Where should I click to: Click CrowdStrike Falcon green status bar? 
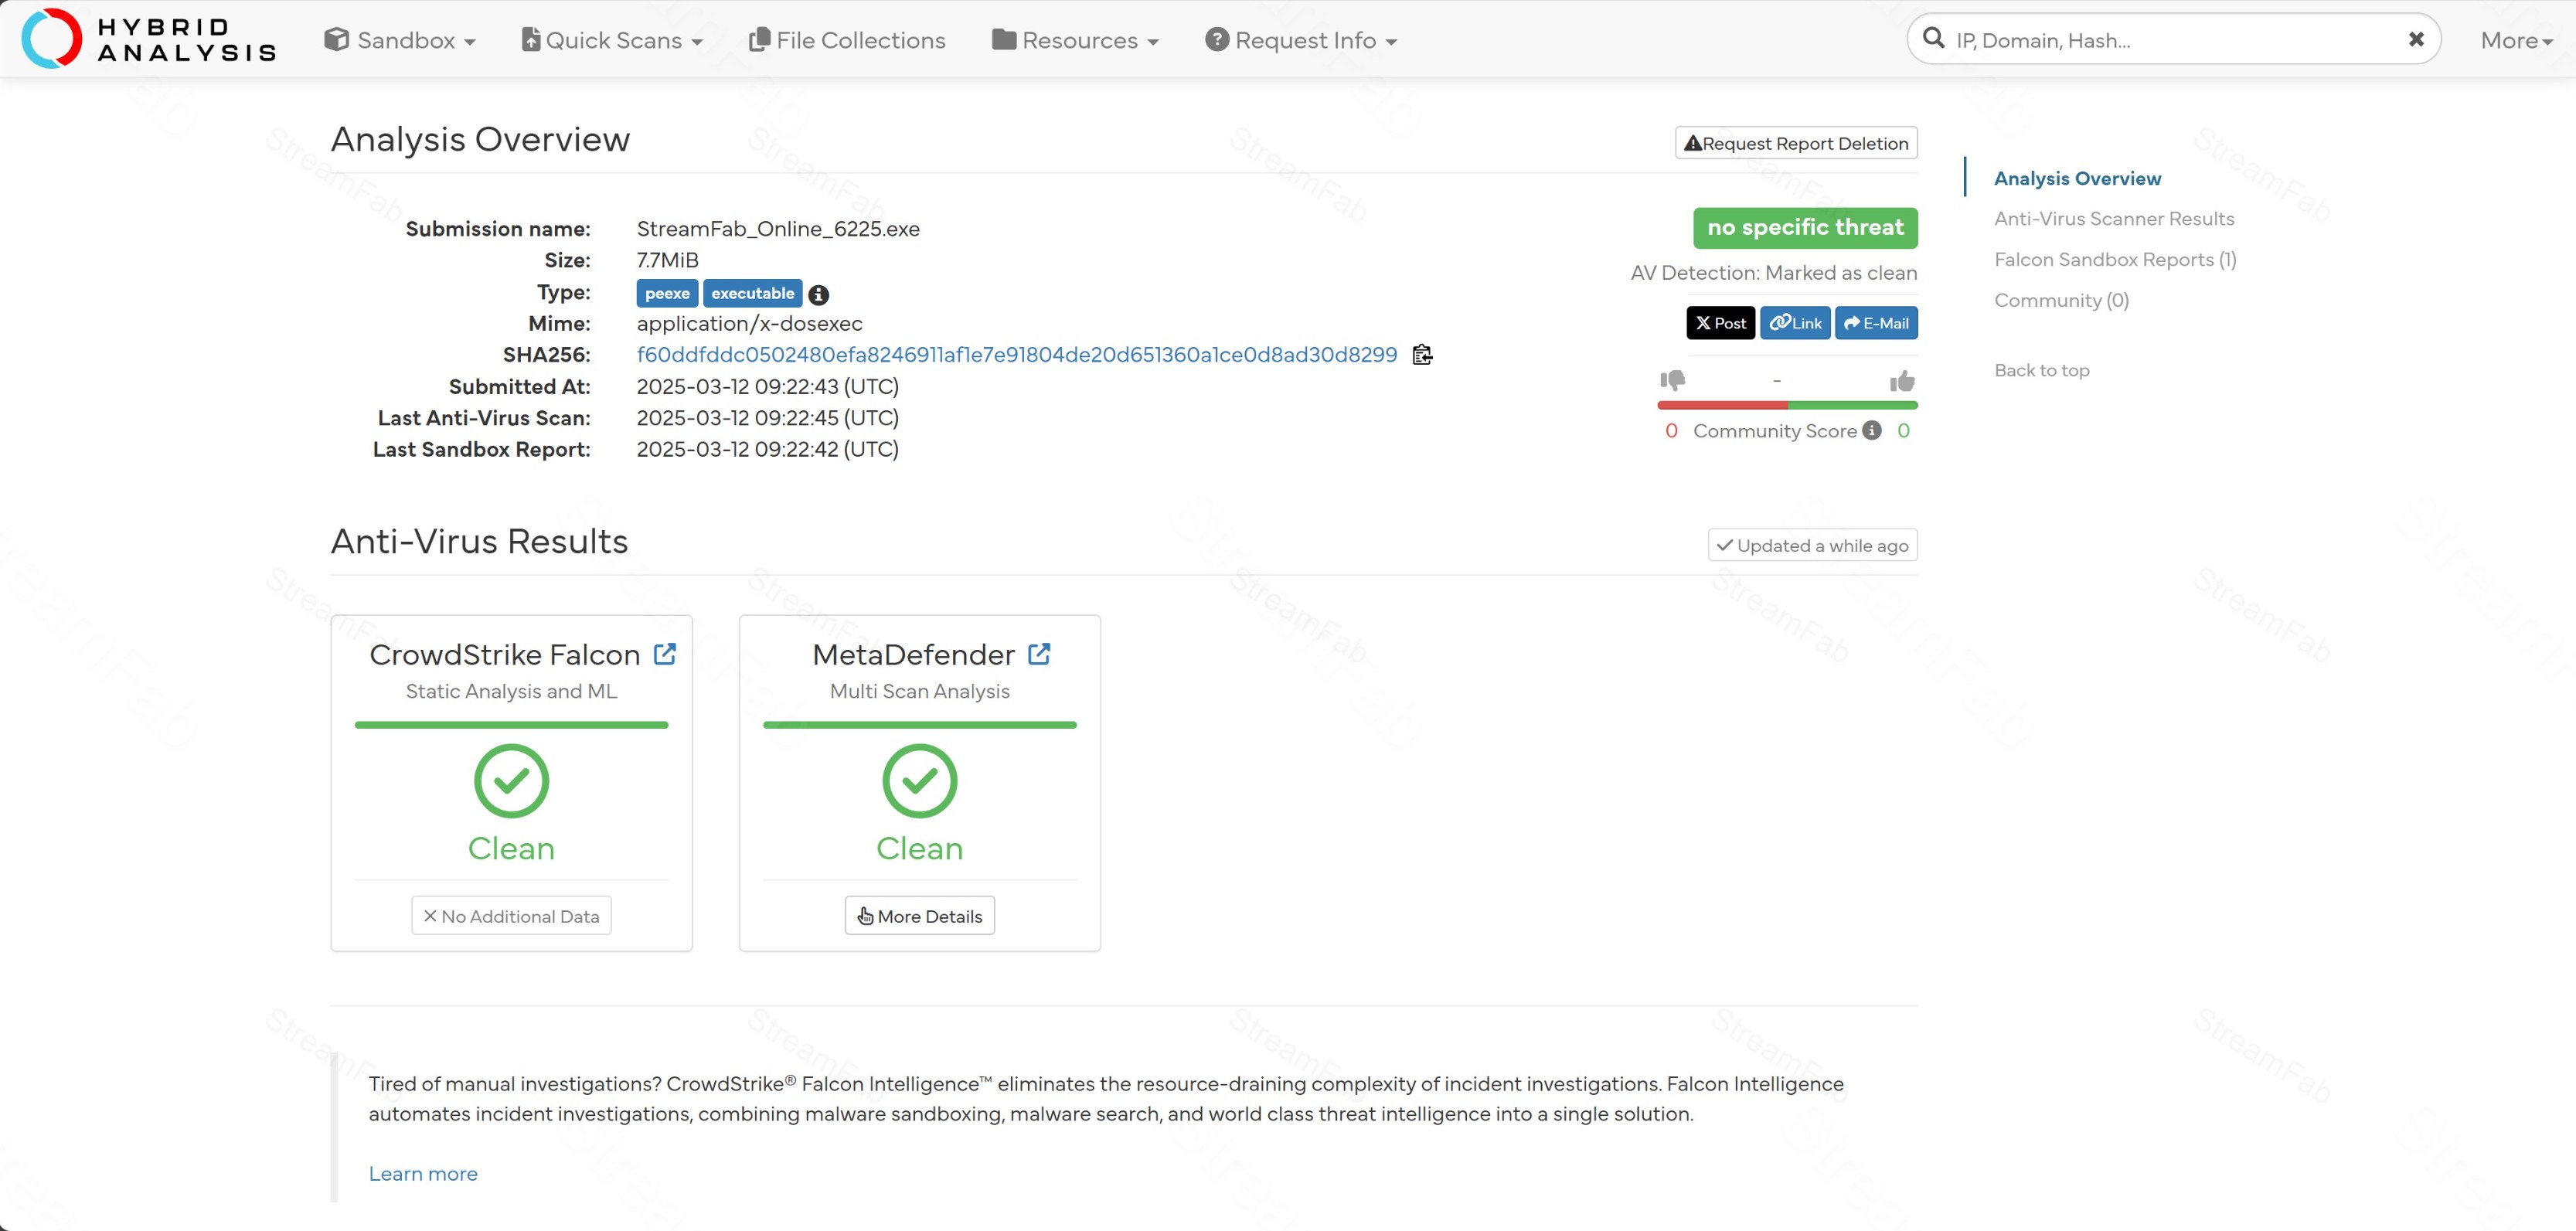click(x=511, y=725)
